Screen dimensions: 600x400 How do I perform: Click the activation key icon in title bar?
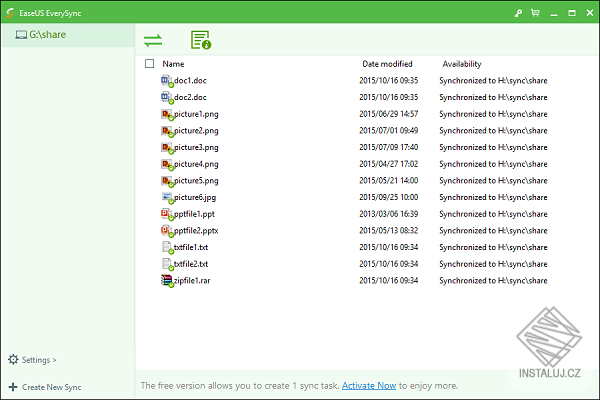click(518, 13)
